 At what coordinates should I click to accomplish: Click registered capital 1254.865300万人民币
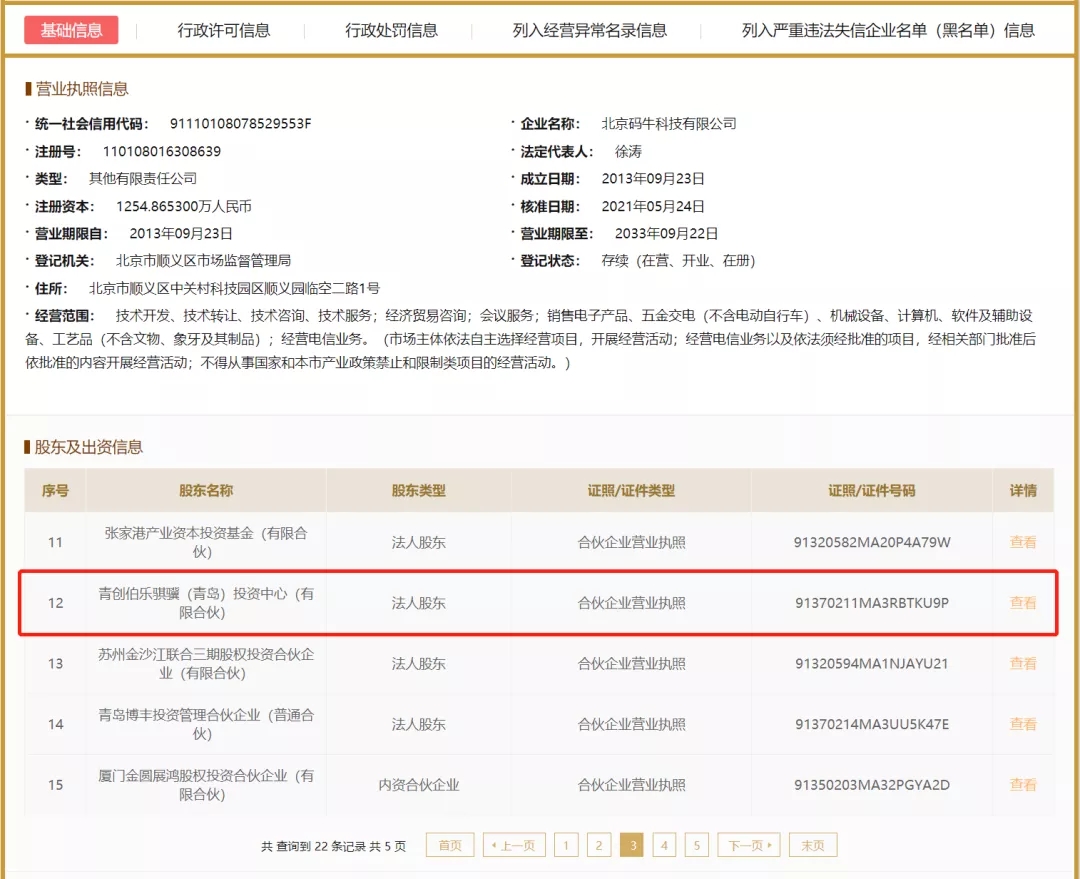(x=184, y=207)
